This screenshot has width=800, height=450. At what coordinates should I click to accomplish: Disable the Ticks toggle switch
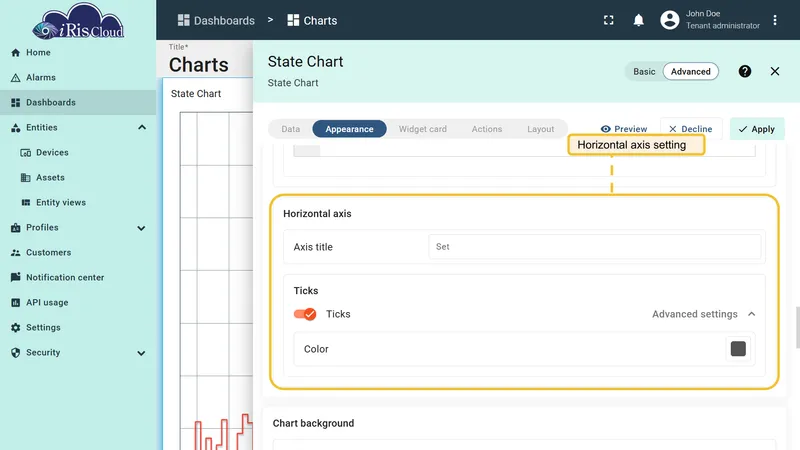tap(305, 314)
